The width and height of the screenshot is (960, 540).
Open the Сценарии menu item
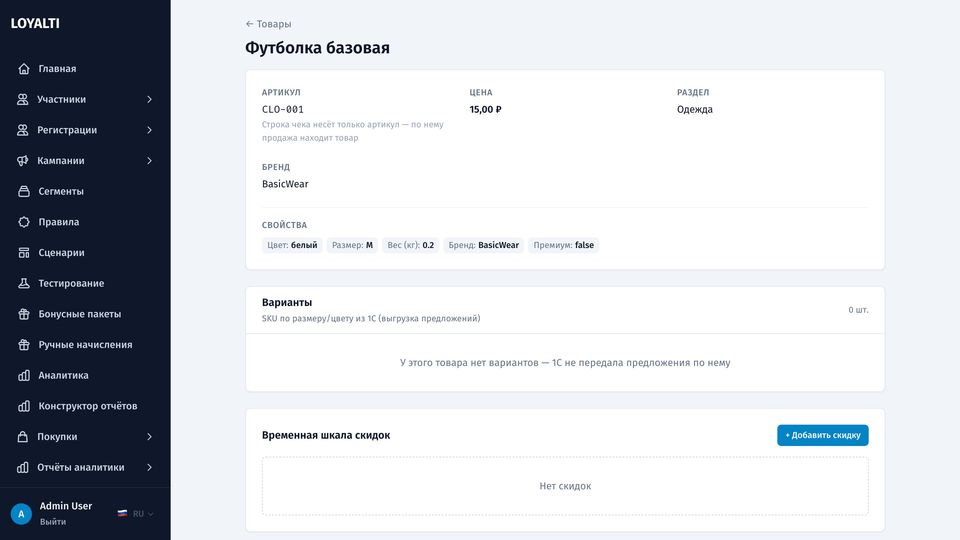pos(85,252)
